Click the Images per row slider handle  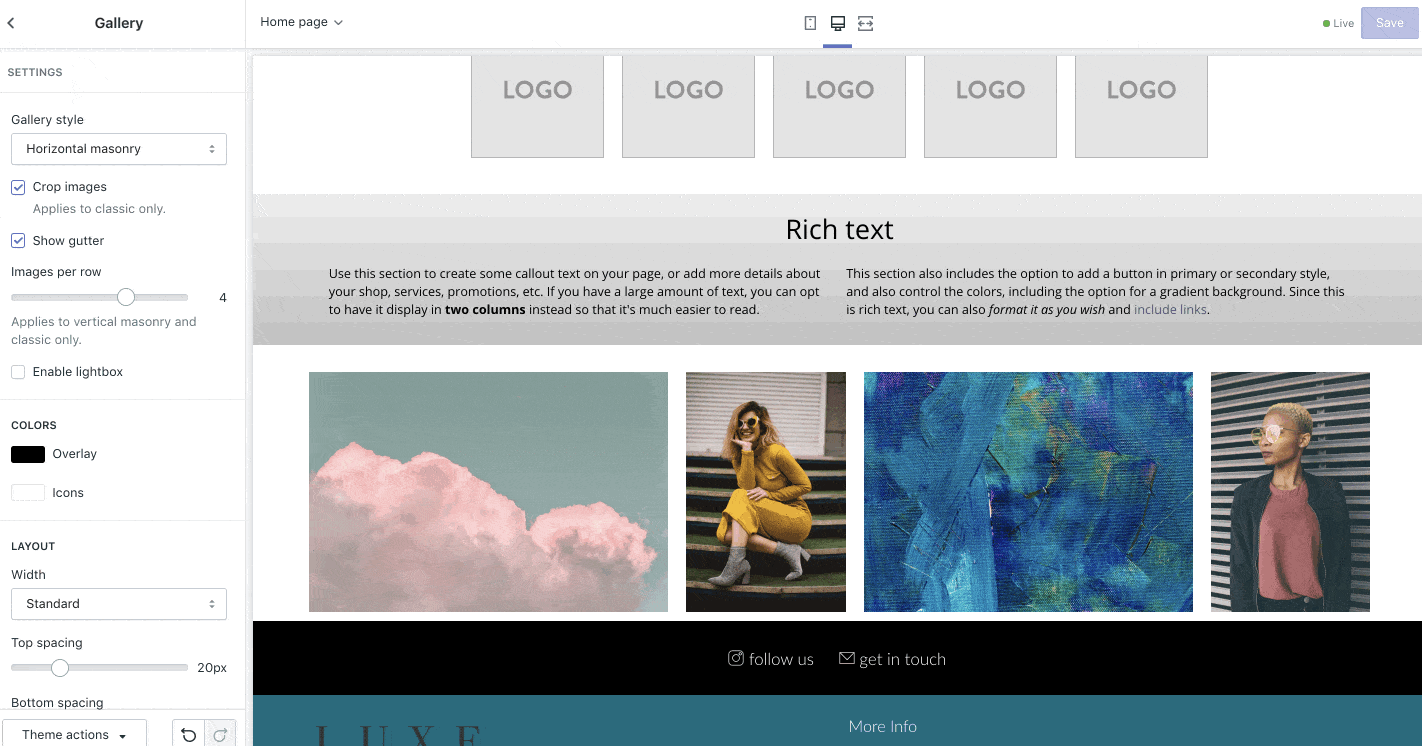(x=126, y=297)
